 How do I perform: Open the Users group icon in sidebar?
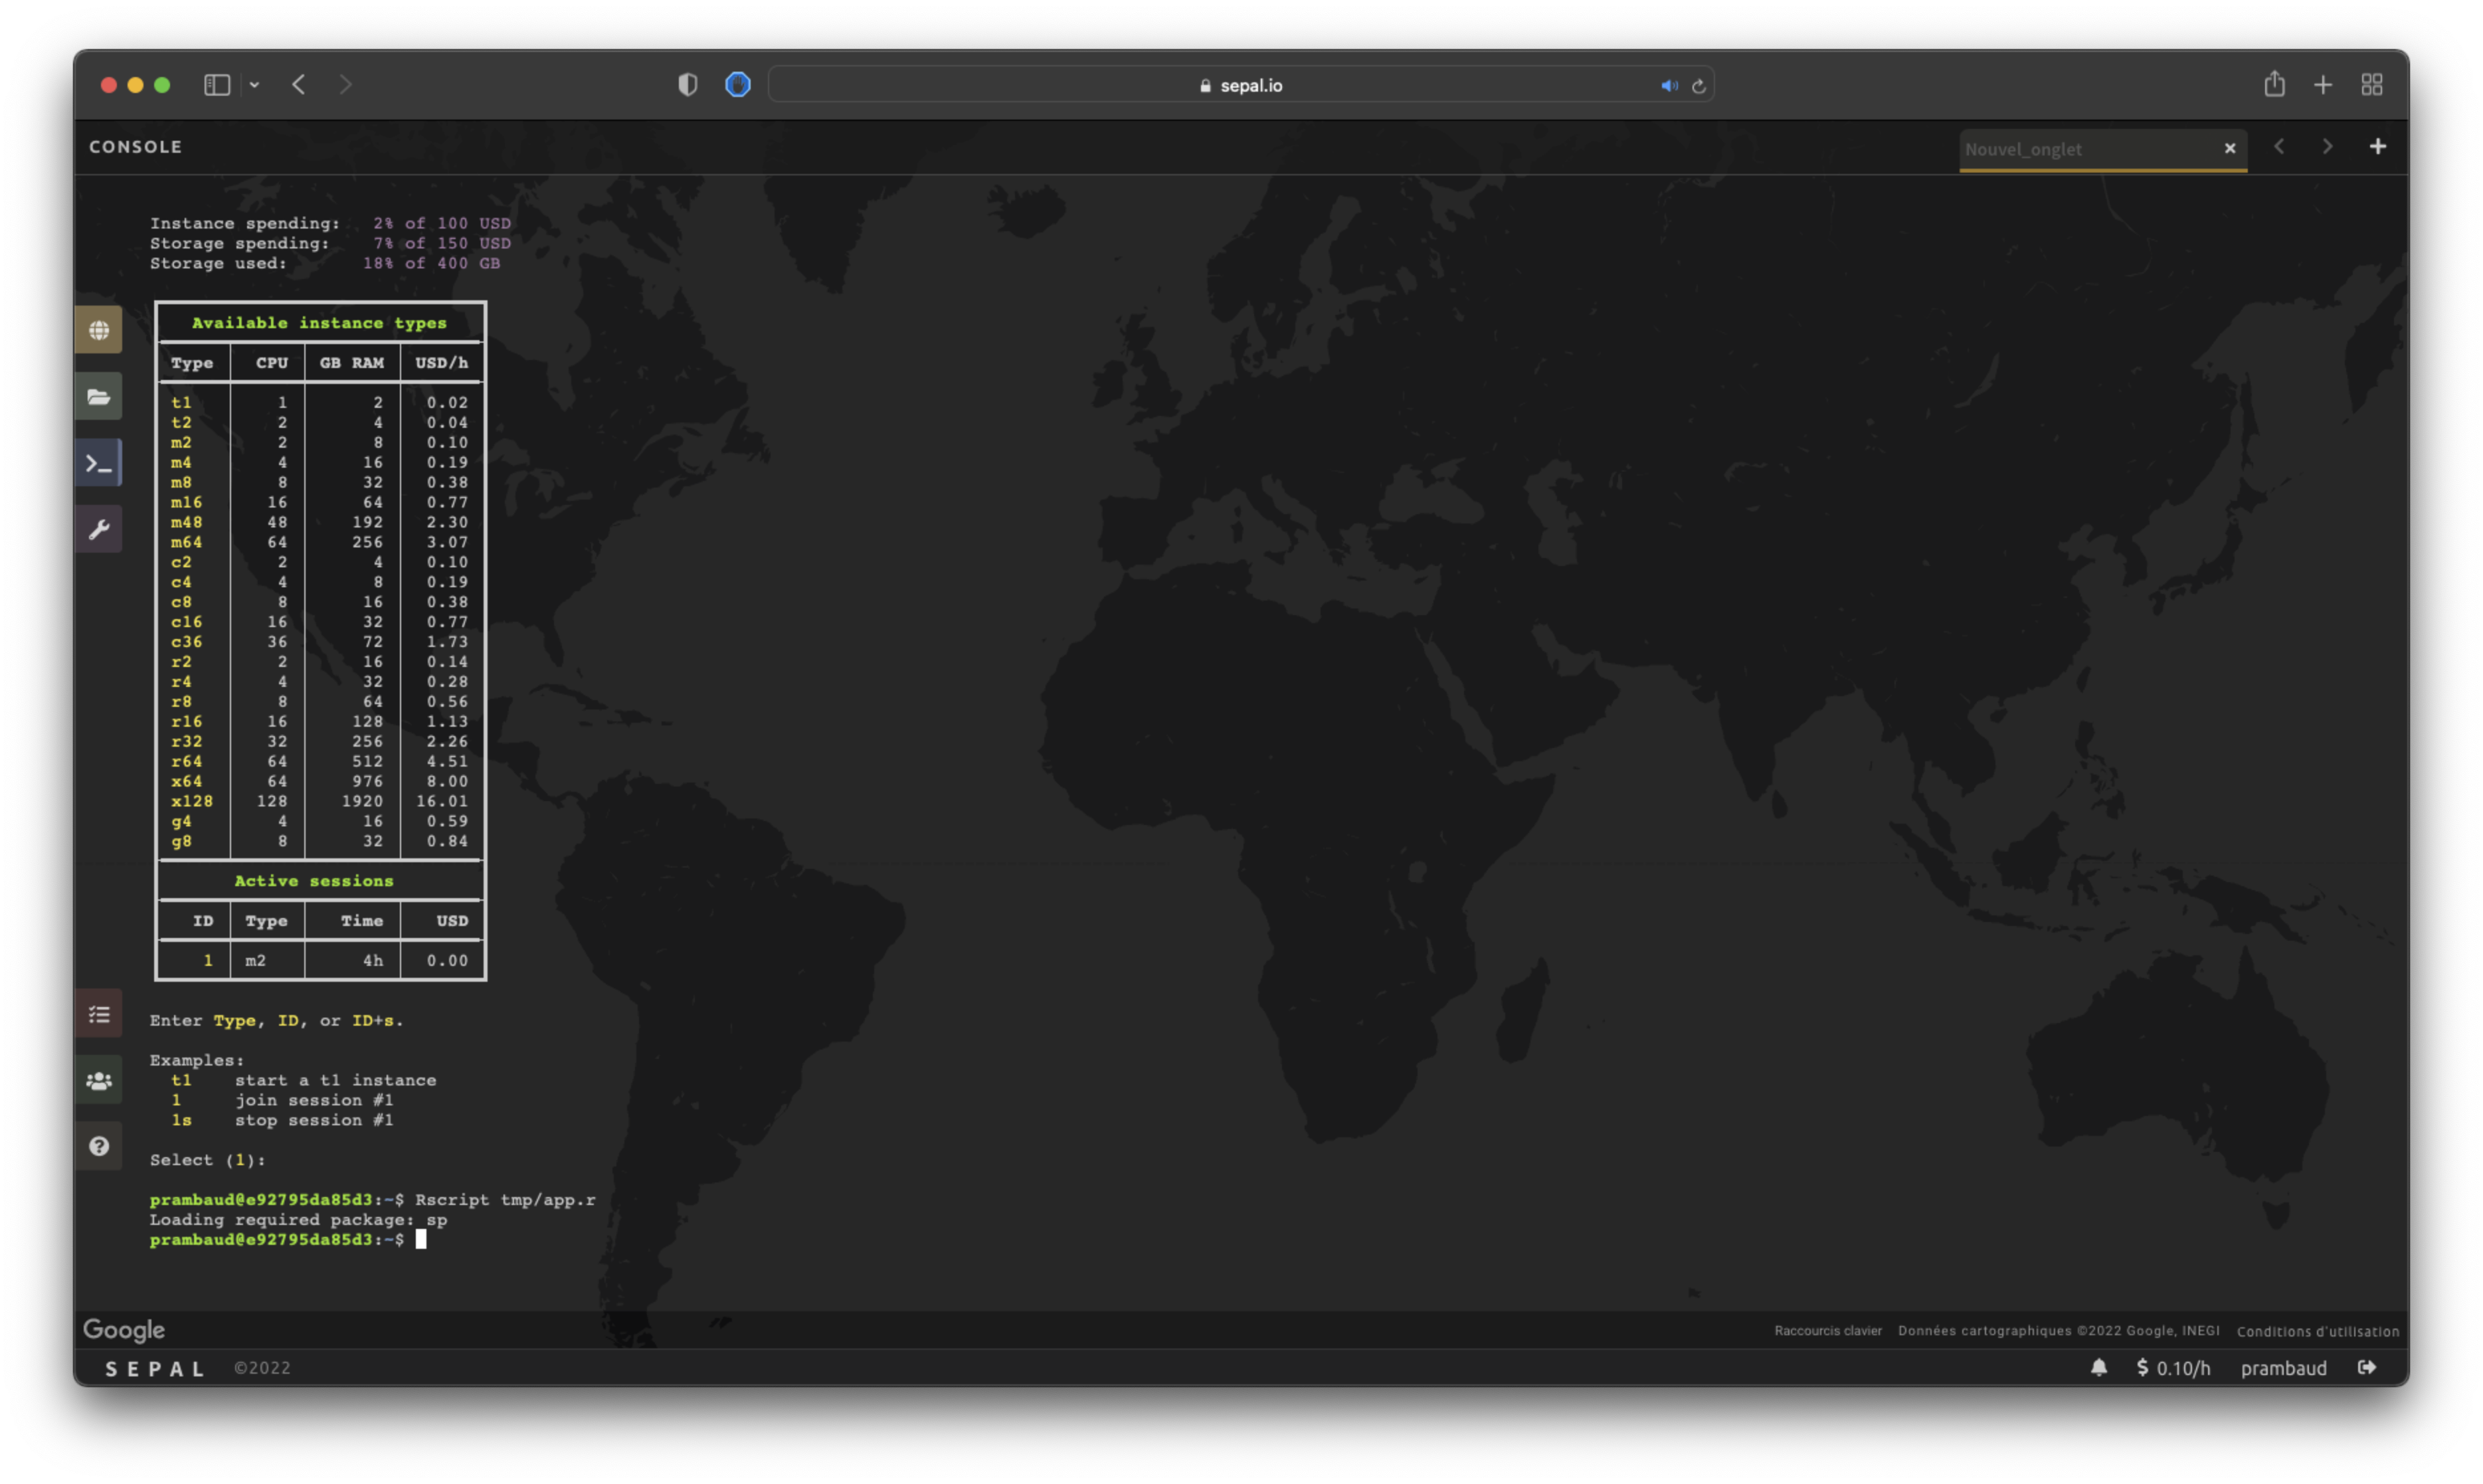[98, 1081]
